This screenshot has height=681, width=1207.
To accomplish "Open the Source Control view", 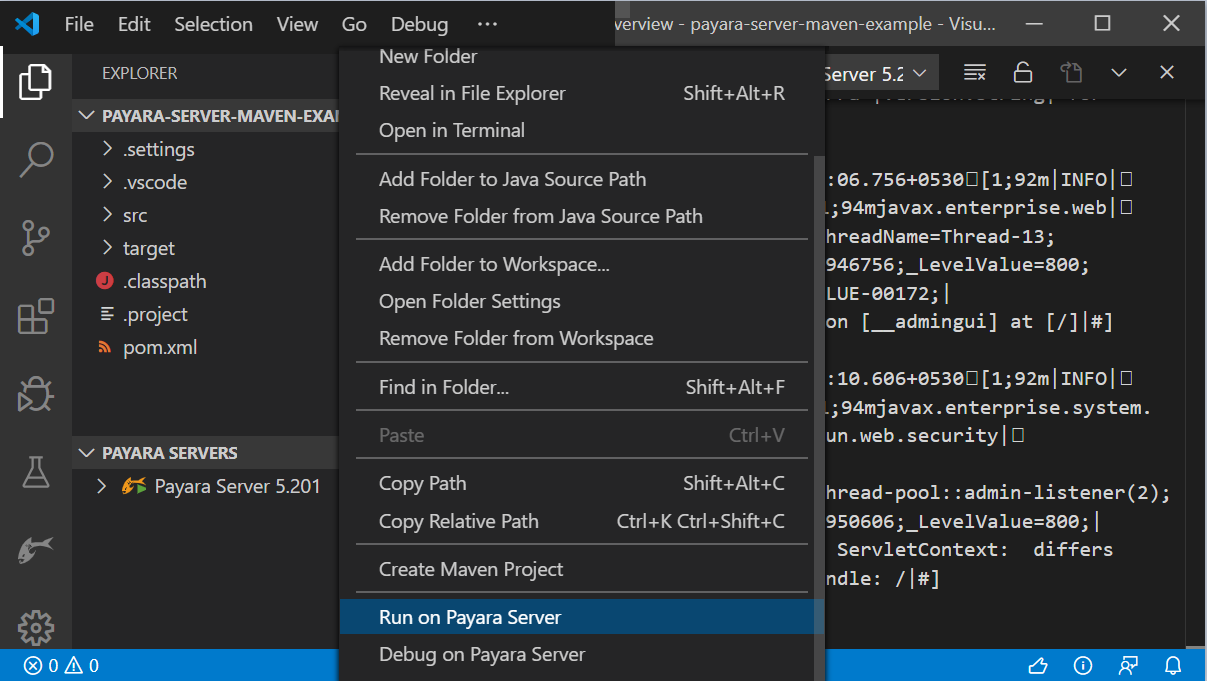I will pyautogui.click(x=35, y=238).
